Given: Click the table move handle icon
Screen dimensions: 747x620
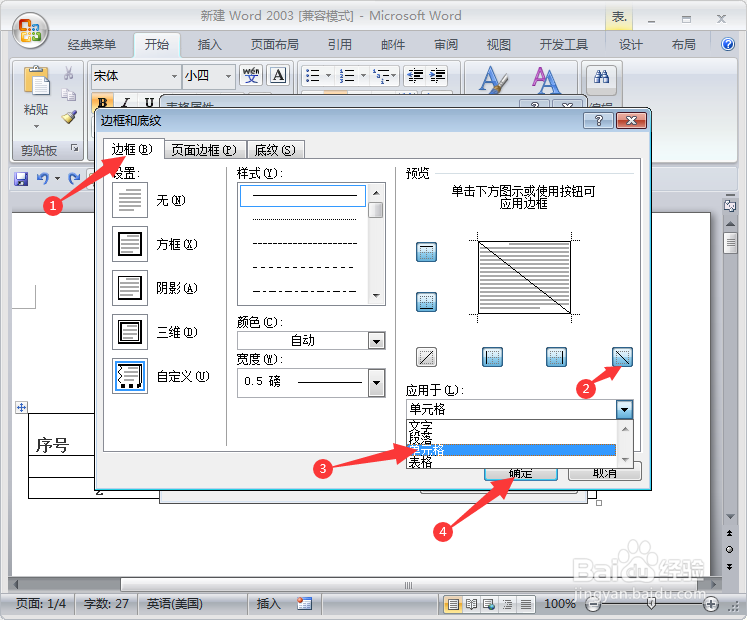Looking at the screenshot, I should coord(21,407).
